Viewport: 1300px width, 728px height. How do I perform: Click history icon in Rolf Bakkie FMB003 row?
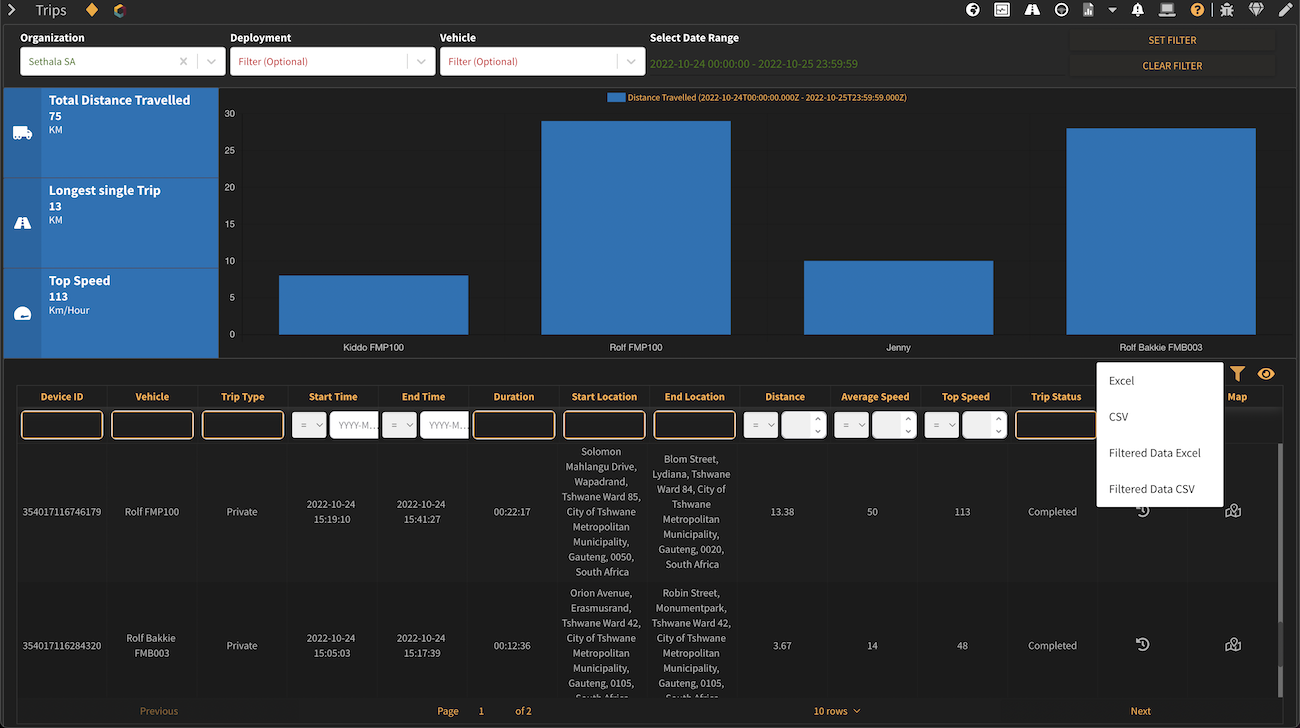[1142, 645]
